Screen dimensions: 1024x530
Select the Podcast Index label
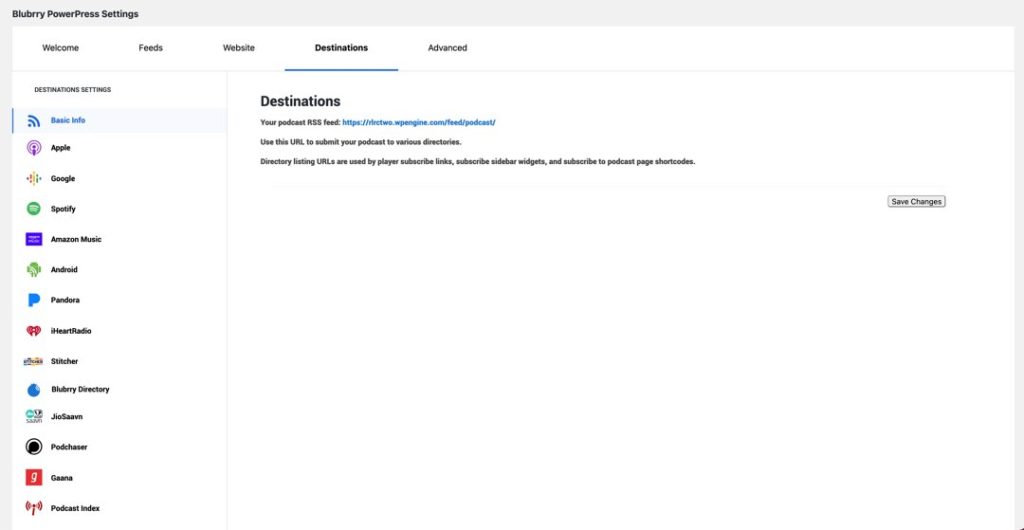tap(75, 508)
